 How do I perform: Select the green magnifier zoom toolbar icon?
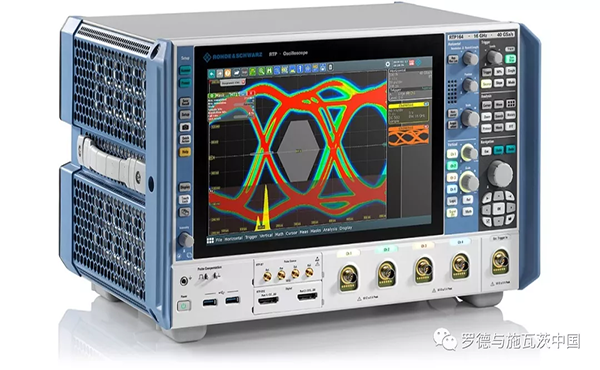(261, 71)
